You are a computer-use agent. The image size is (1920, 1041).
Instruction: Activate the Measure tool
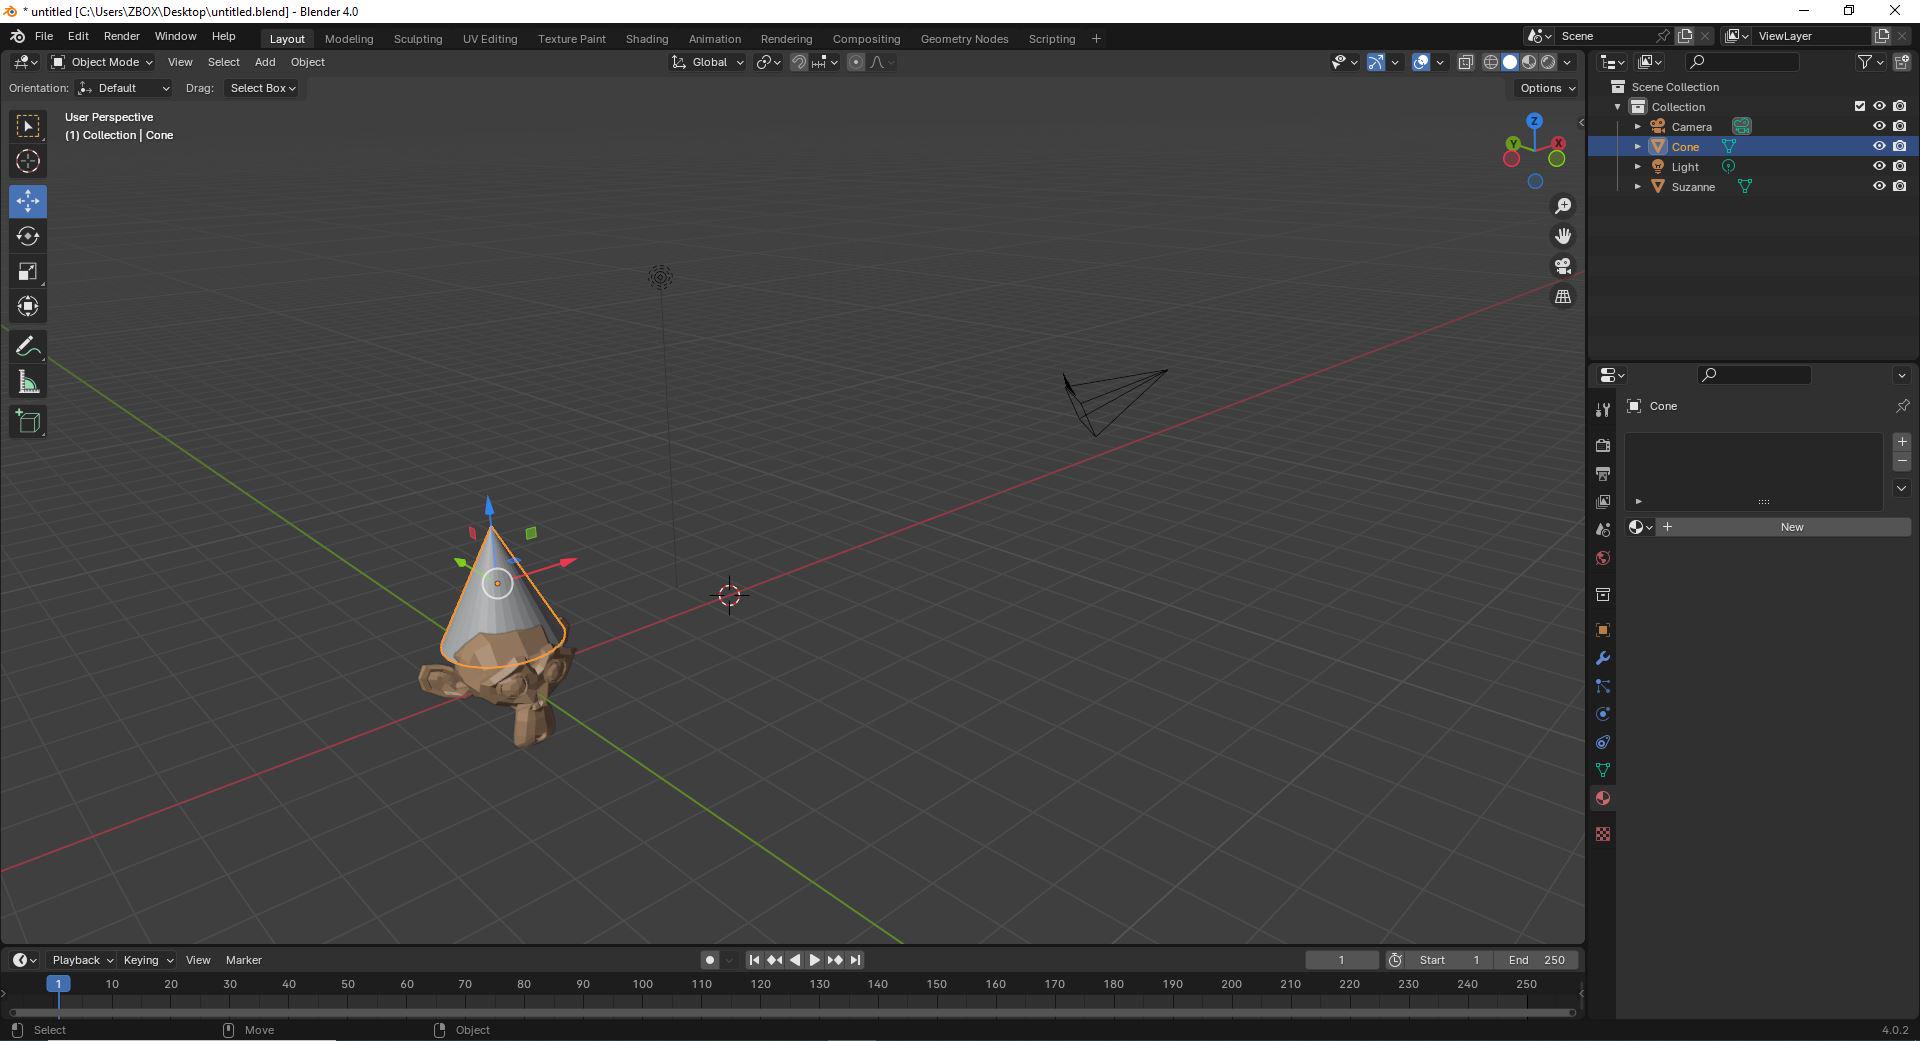[28, 381]
